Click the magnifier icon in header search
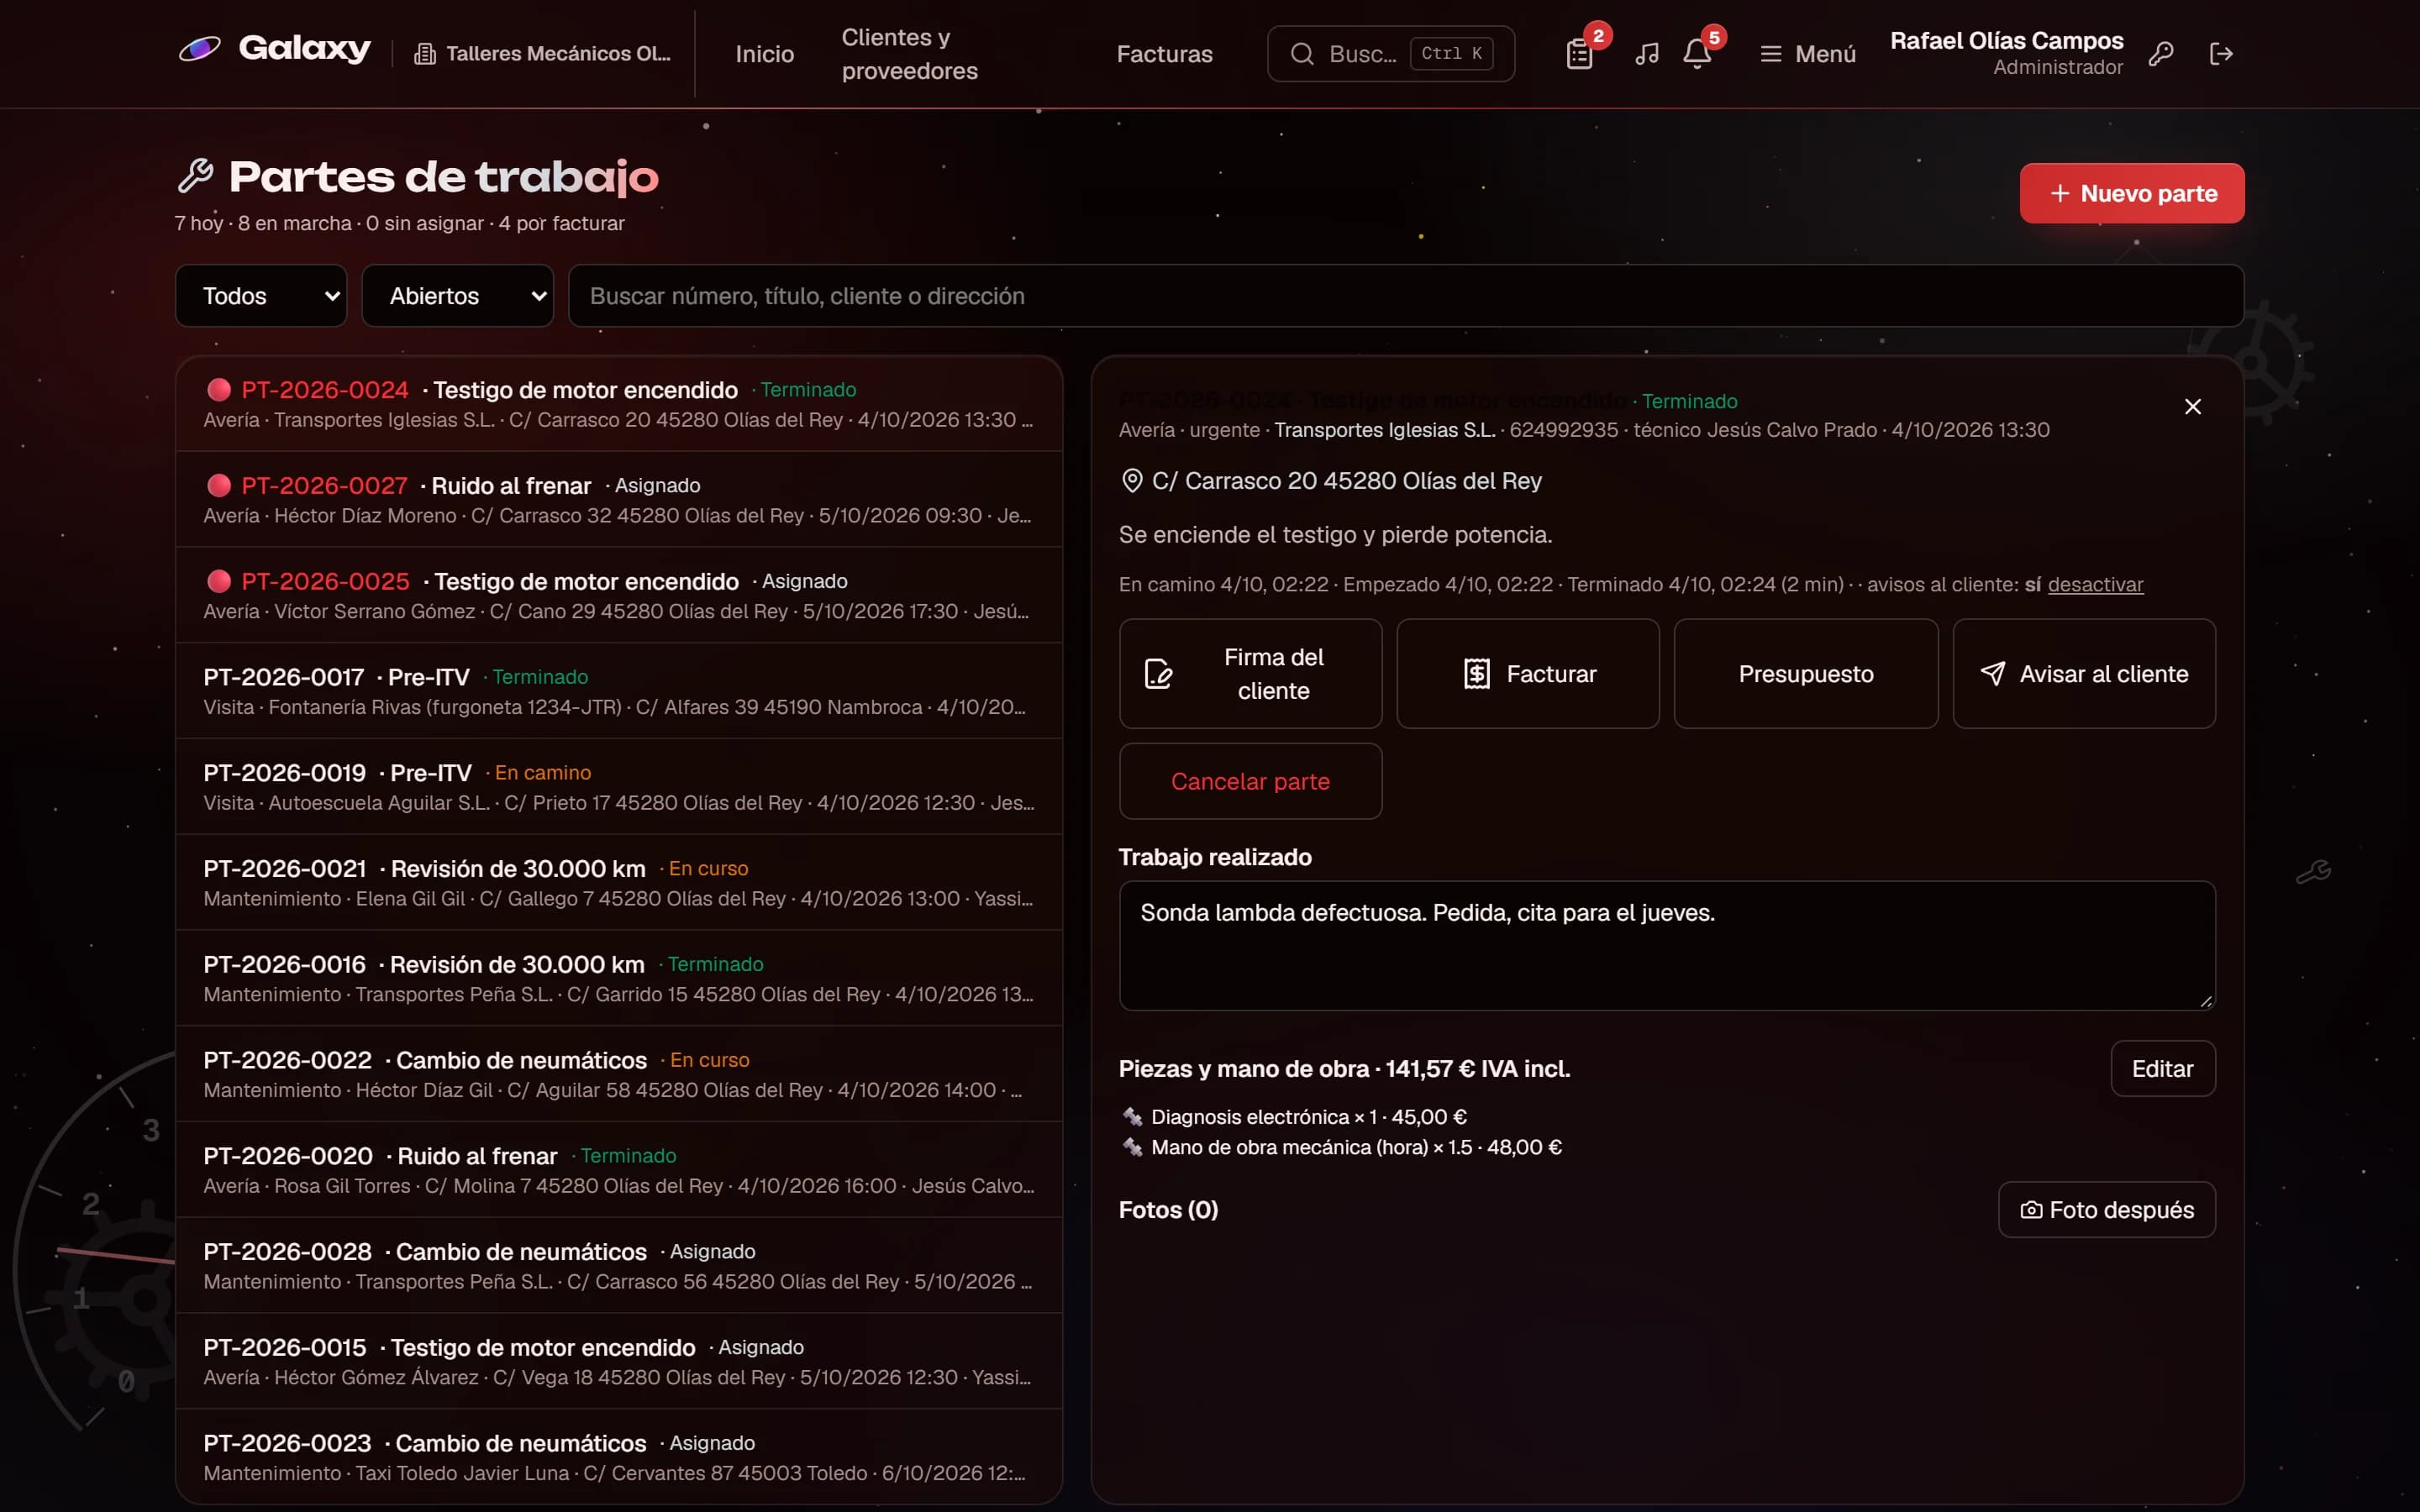Image resolution: width=2420 pixels, height=1512 pixels. pyautogui.click(x=1302, y=54)
